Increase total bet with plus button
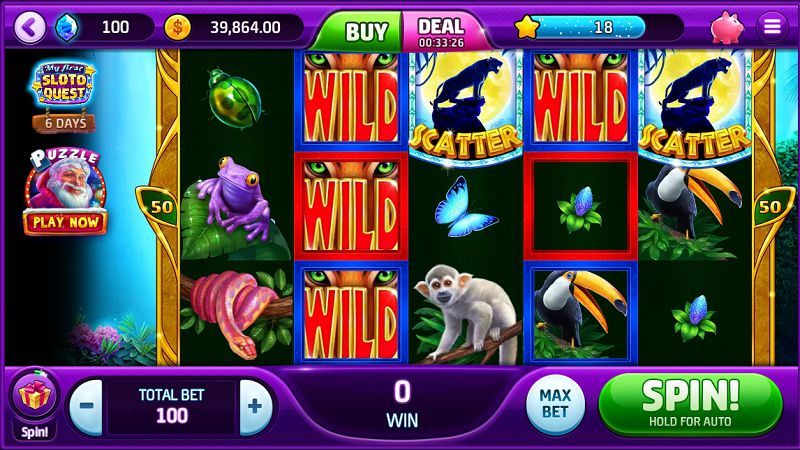 (x=255, y=407)
